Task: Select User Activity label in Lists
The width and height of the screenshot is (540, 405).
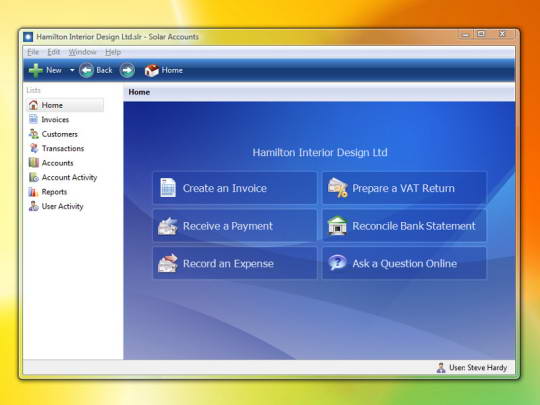Action: point(62,206)
